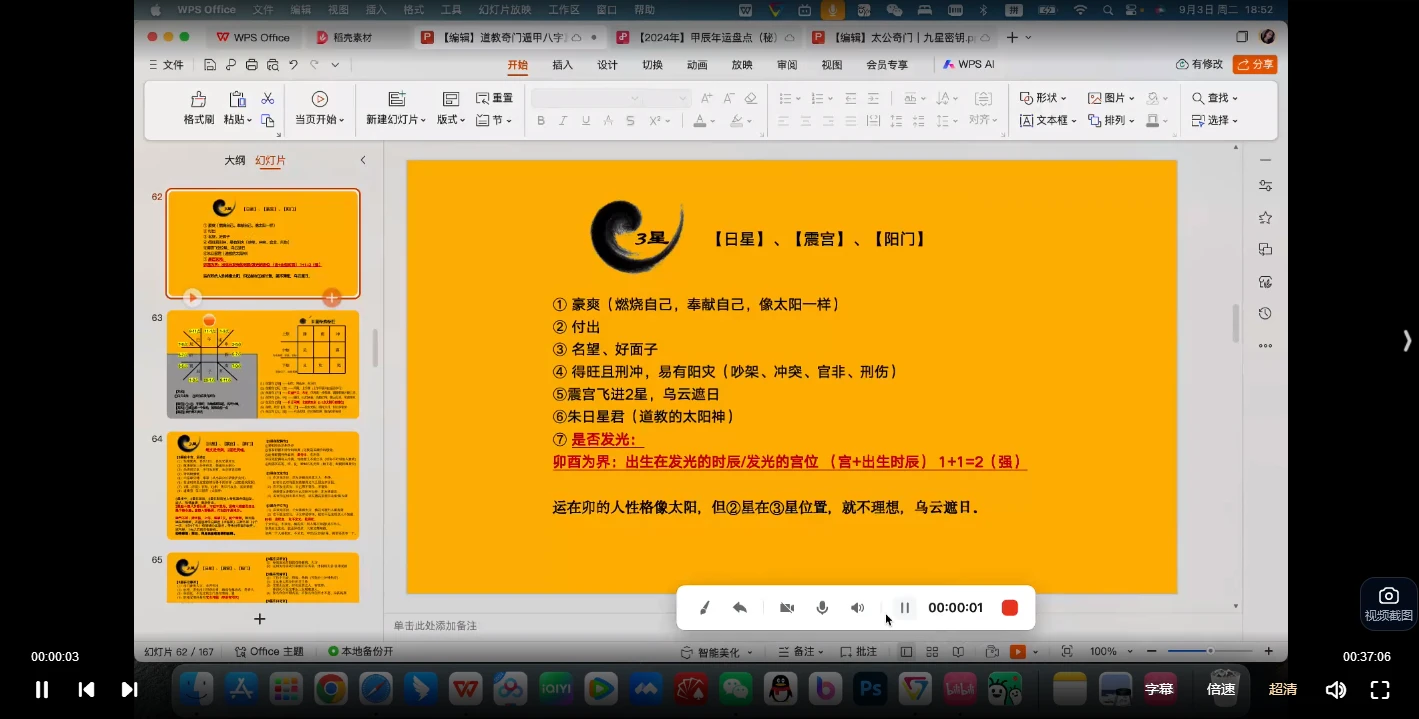Click the normal view icon in status bar

(x=906, y=652)
